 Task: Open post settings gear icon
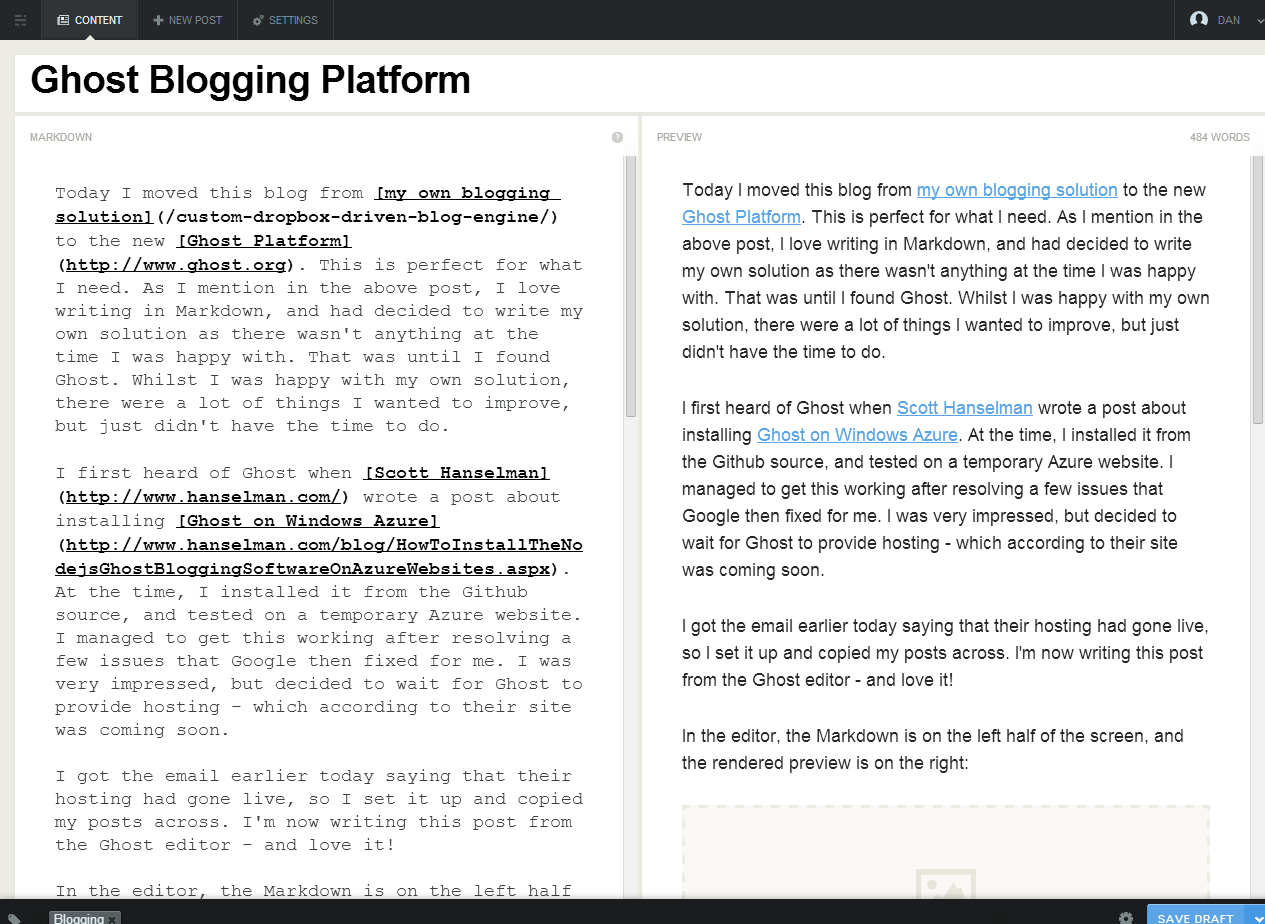click(x=1126, y=918)
